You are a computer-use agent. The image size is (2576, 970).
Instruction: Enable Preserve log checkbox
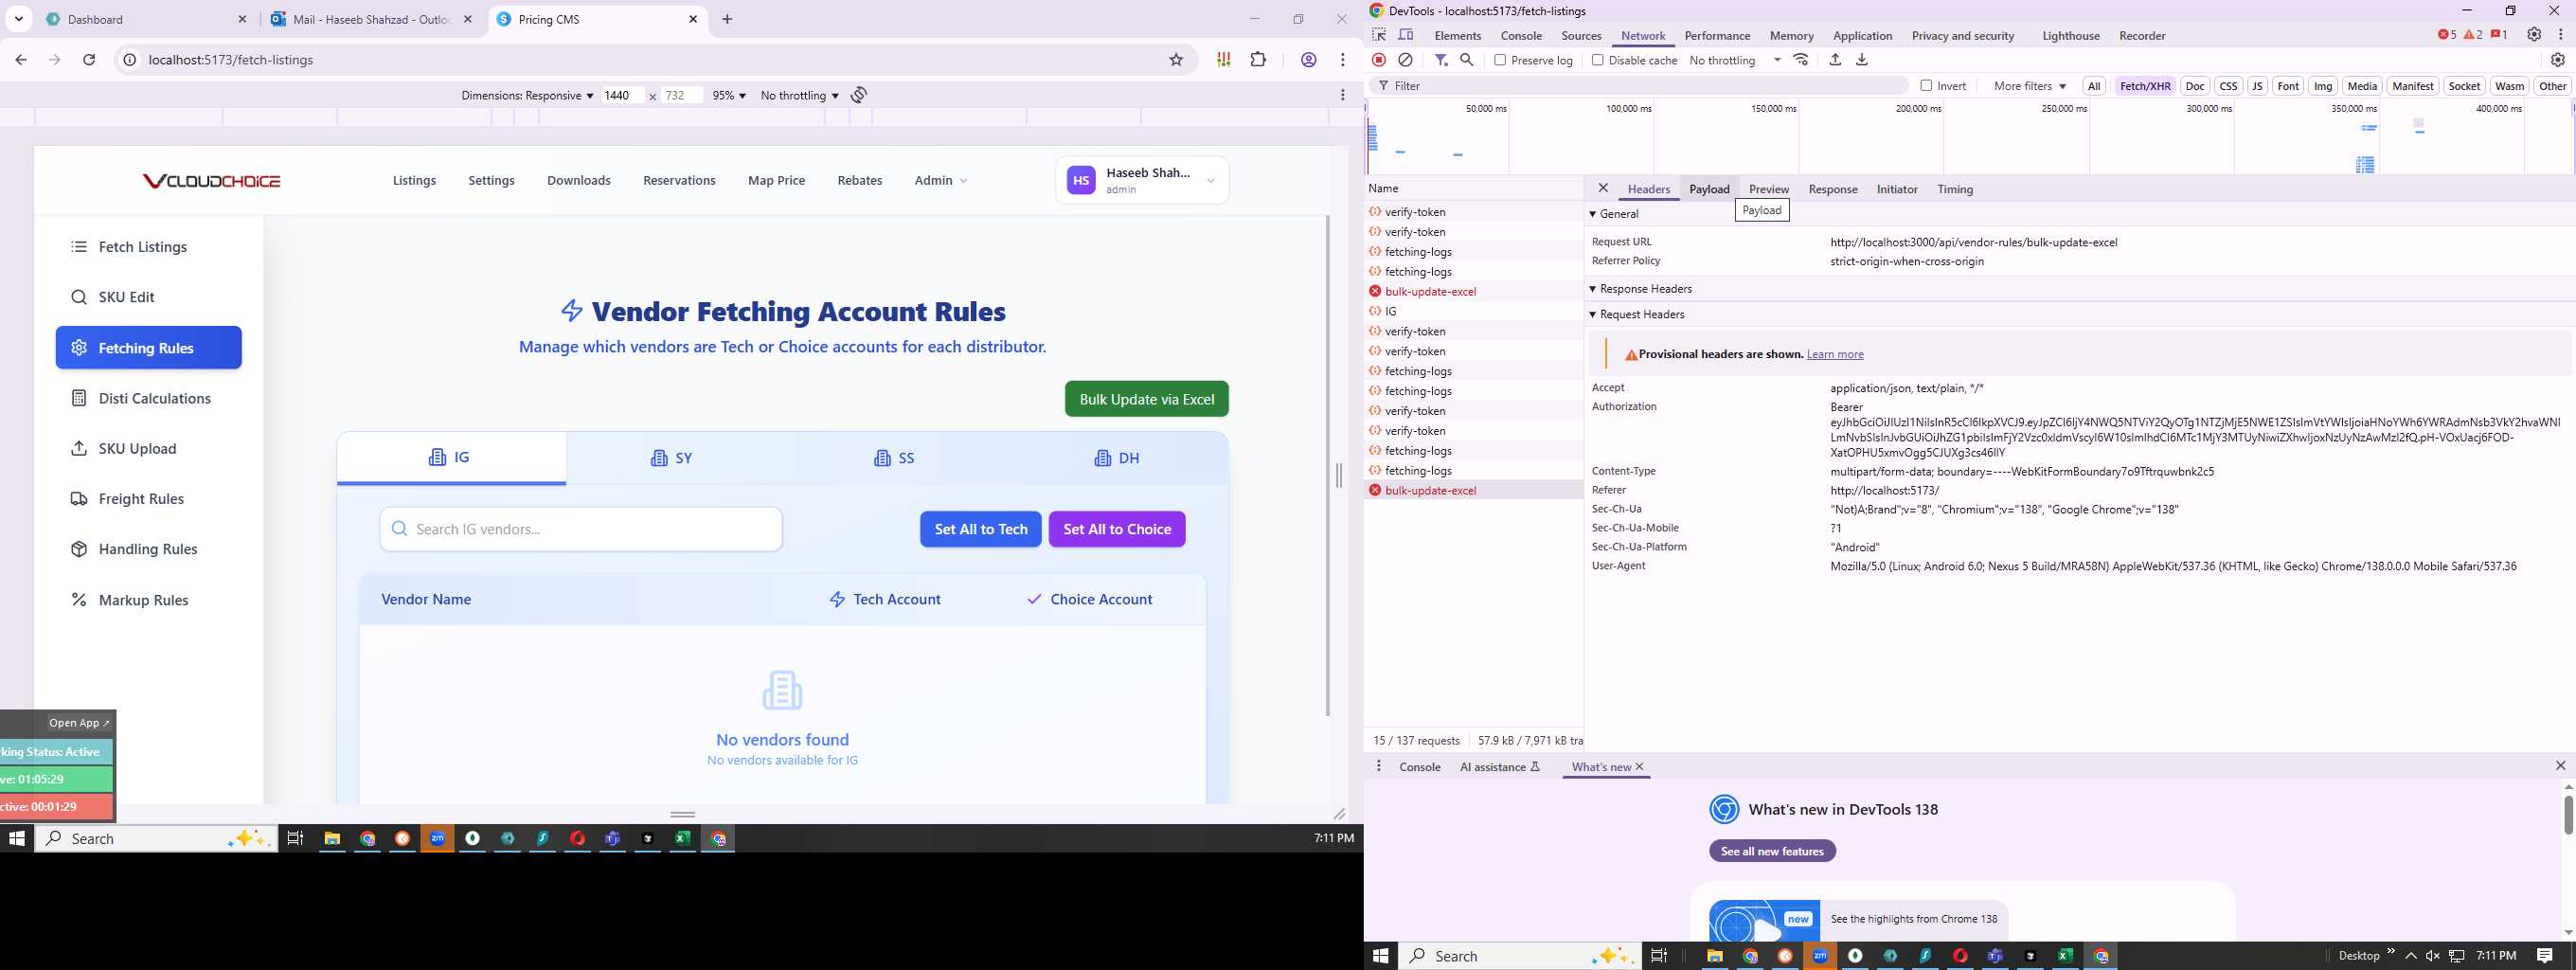click(1500, 60)
